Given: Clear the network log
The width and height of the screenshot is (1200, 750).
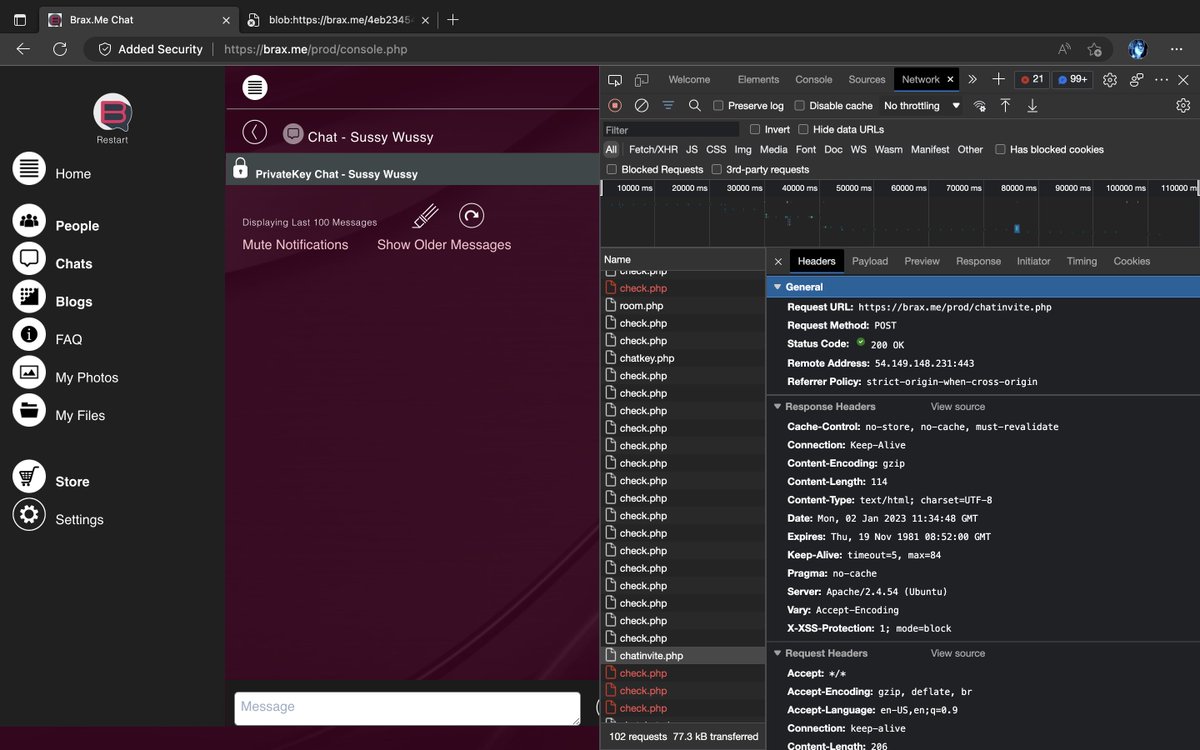Looking at the screenshot, I should [642, 105].
